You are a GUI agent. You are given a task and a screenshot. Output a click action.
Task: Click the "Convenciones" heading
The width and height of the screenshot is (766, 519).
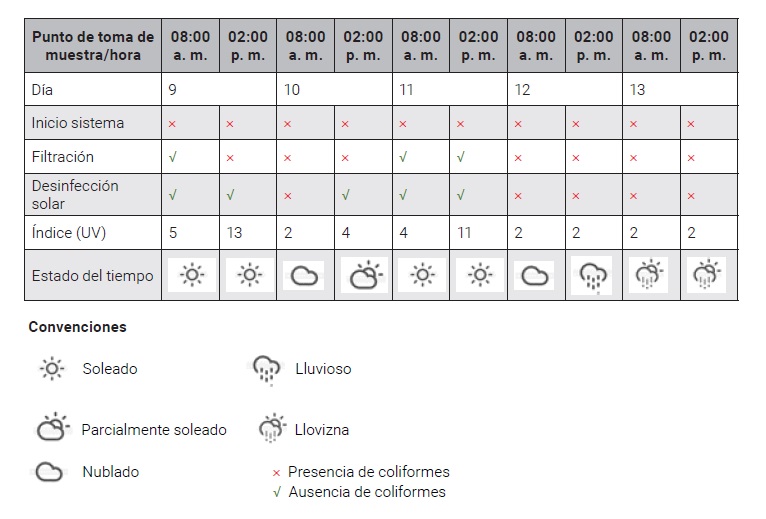tap(77, 327)
